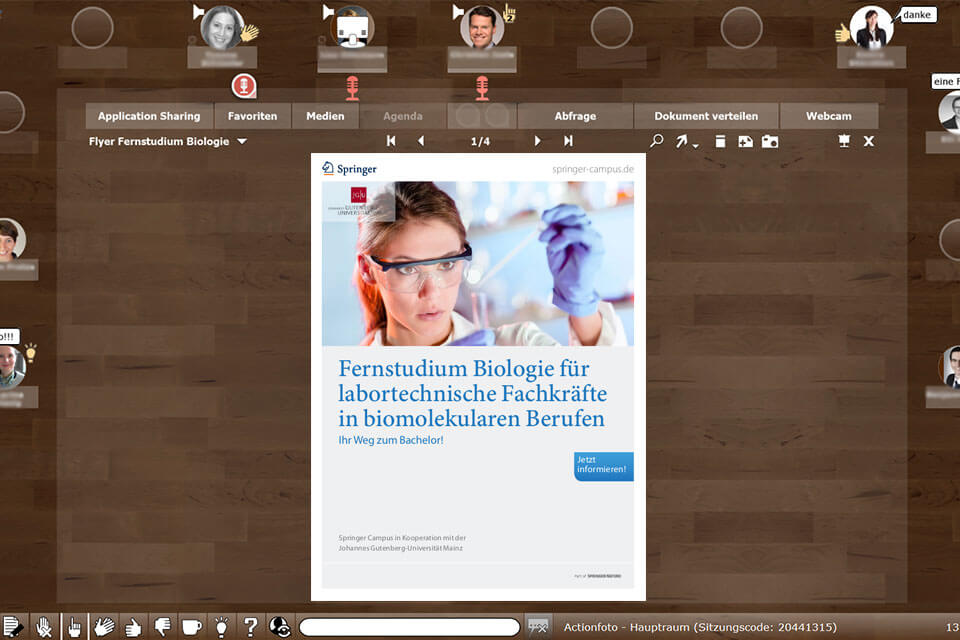Jump to the last page of document

568,142
